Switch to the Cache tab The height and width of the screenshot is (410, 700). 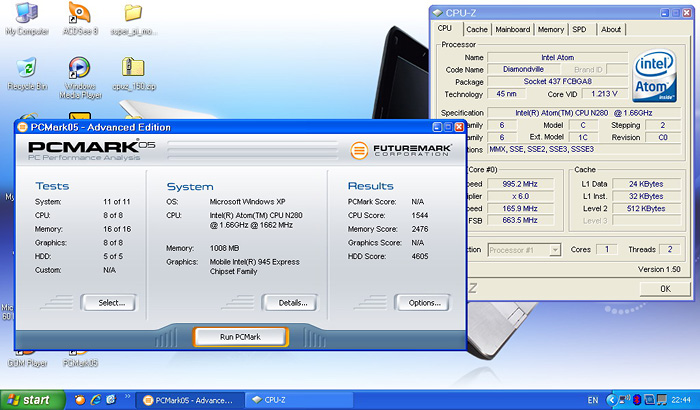click(x=477, y=29)
